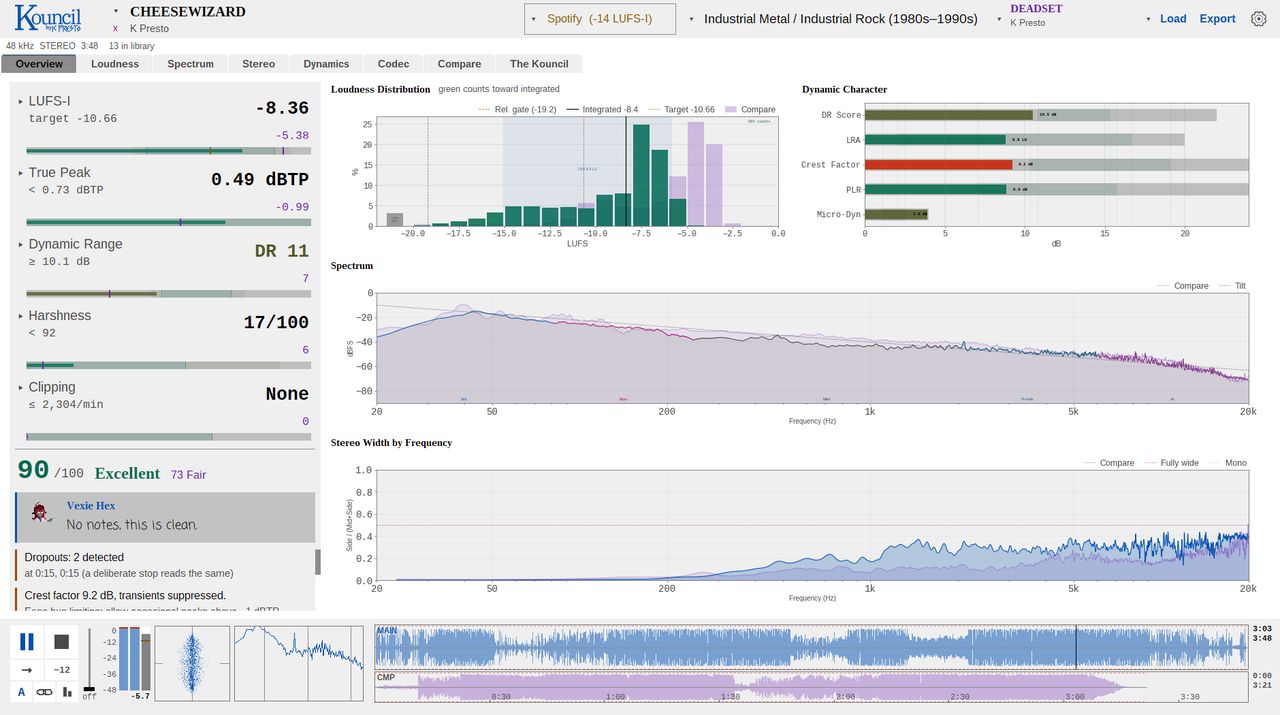The image size is (1280, 715).
Task: Open The Kouncil tab
Action: coord(539,64)
